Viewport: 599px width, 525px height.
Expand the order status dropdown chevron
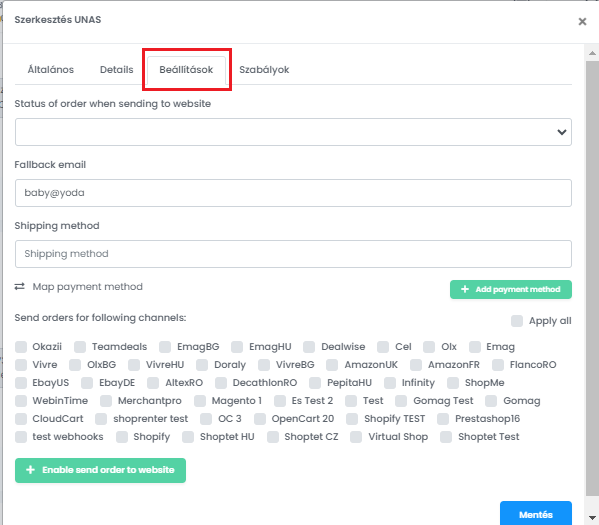(561, 132)
